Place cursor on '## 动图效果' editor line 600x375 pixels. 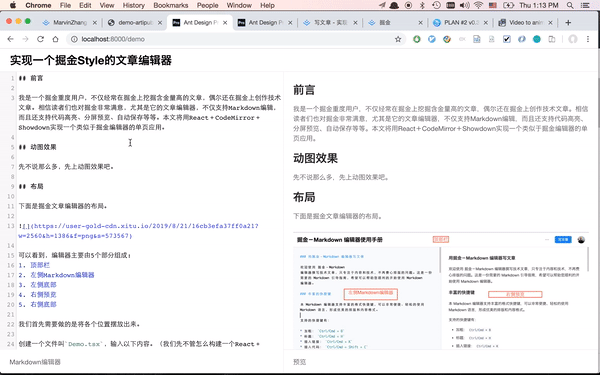click(x=37, y=147)
